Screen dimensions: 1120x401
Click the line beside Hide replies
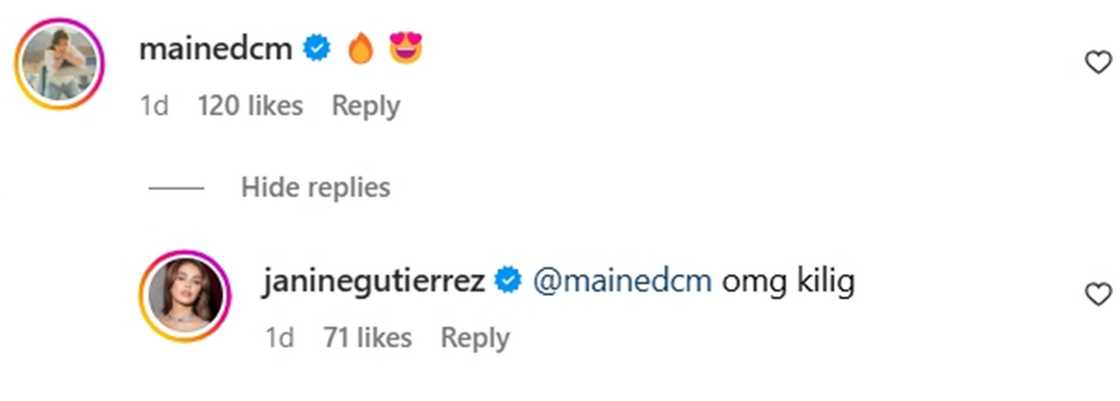(176, 188)
